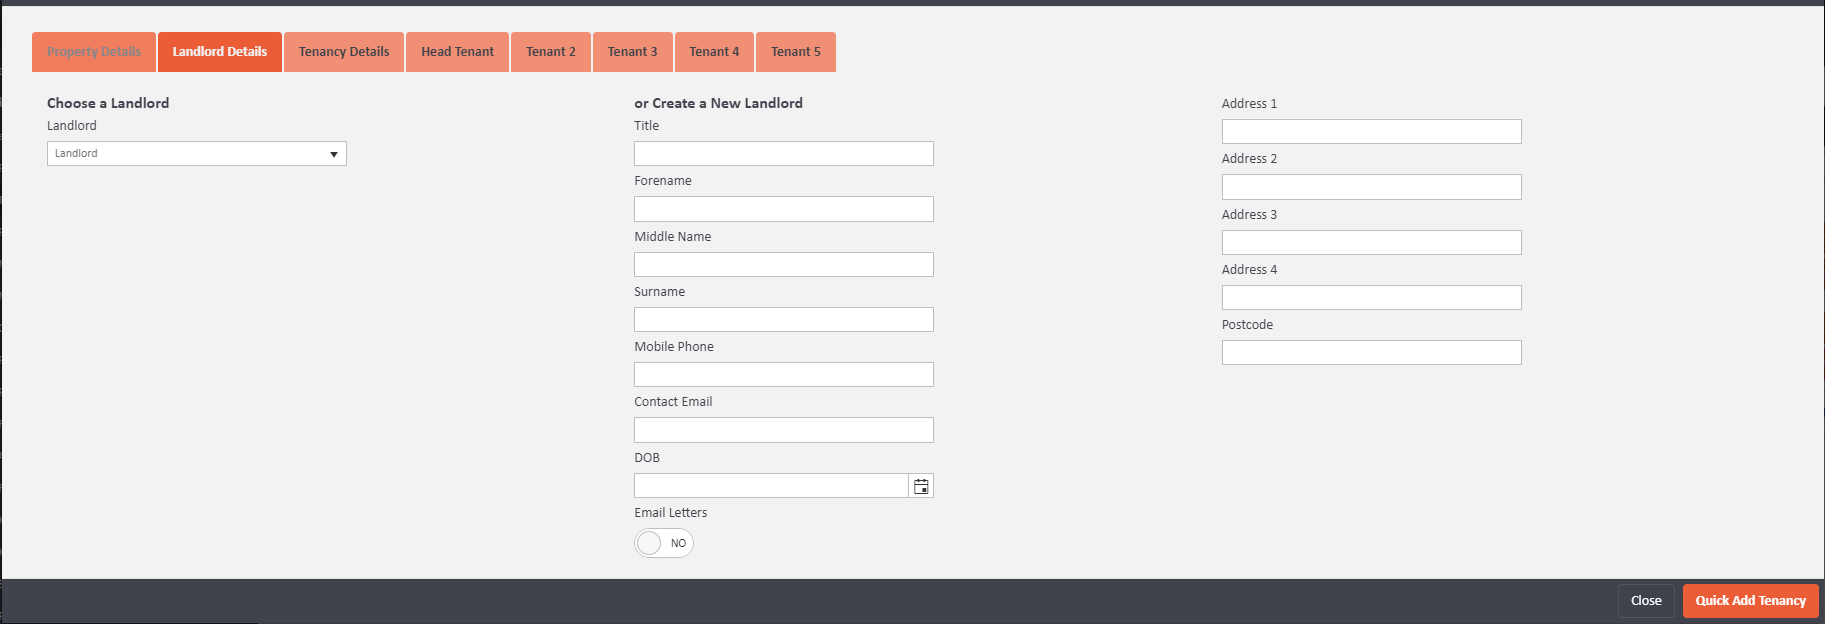Click the Postcode input field
The image size is (1825, 624).
click(x=1371, y=353)
